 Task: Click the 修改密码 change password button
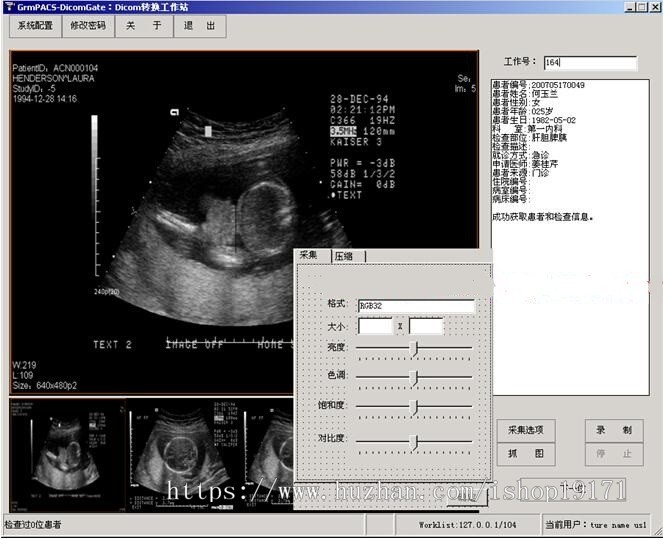pos(88,26)
